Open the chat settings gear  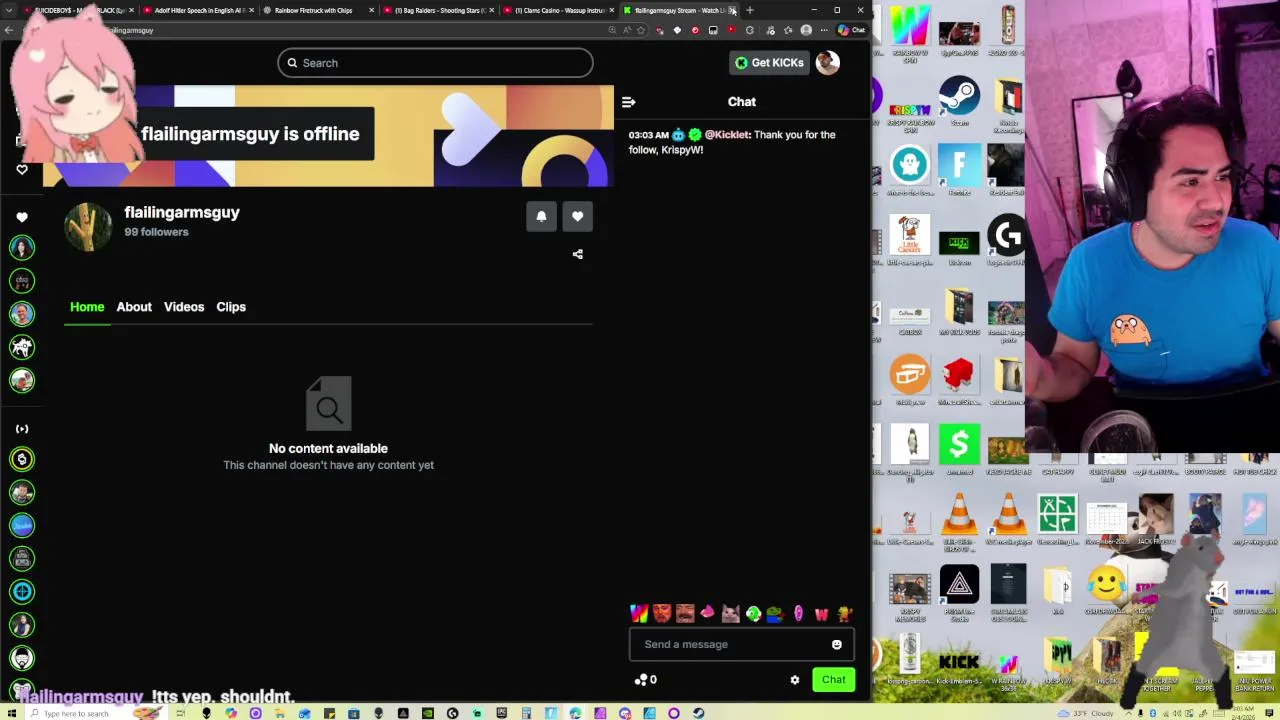795,680
